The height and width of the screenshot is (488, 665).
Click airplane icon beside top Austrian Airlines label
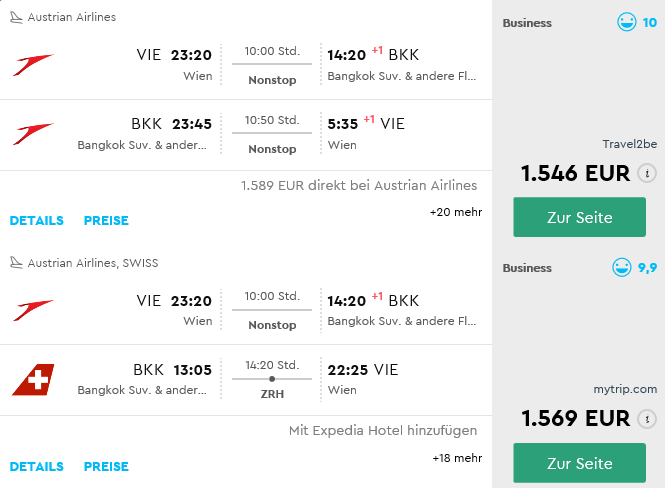(x=16, y=17)
